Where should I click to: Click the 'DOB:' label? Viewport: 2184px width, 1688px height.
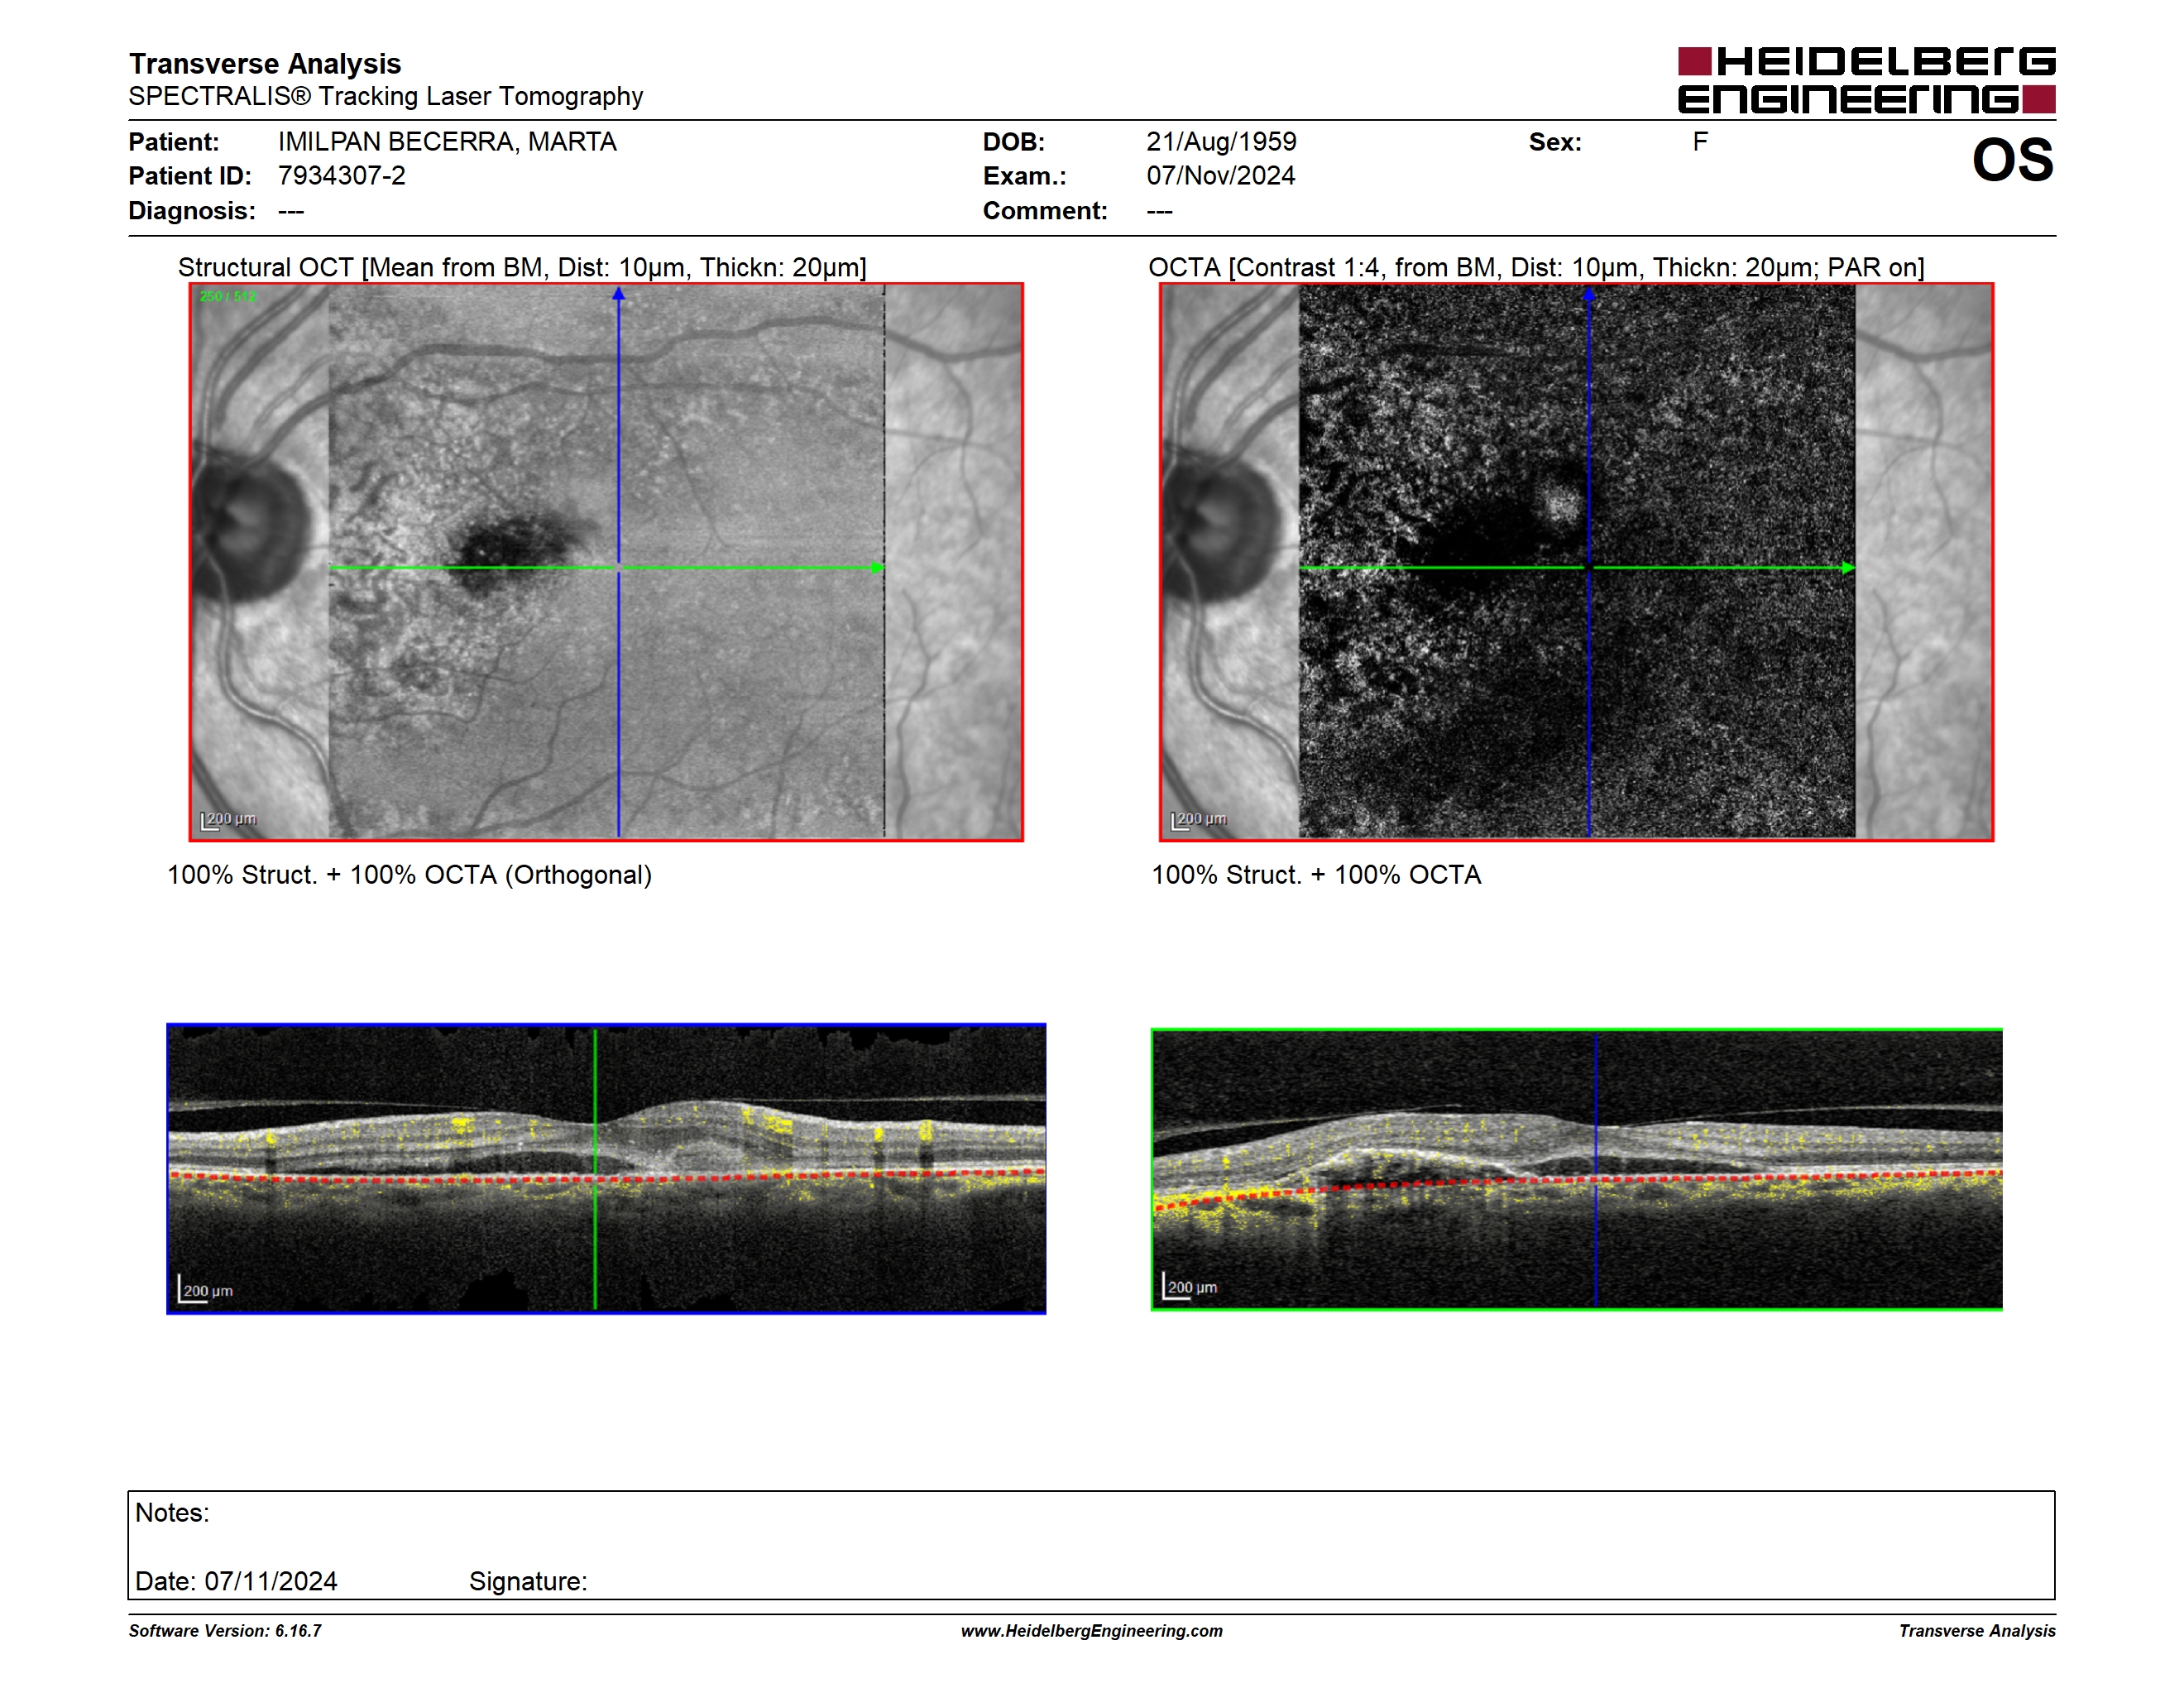pyautogui.click(x=1014, y=142)
